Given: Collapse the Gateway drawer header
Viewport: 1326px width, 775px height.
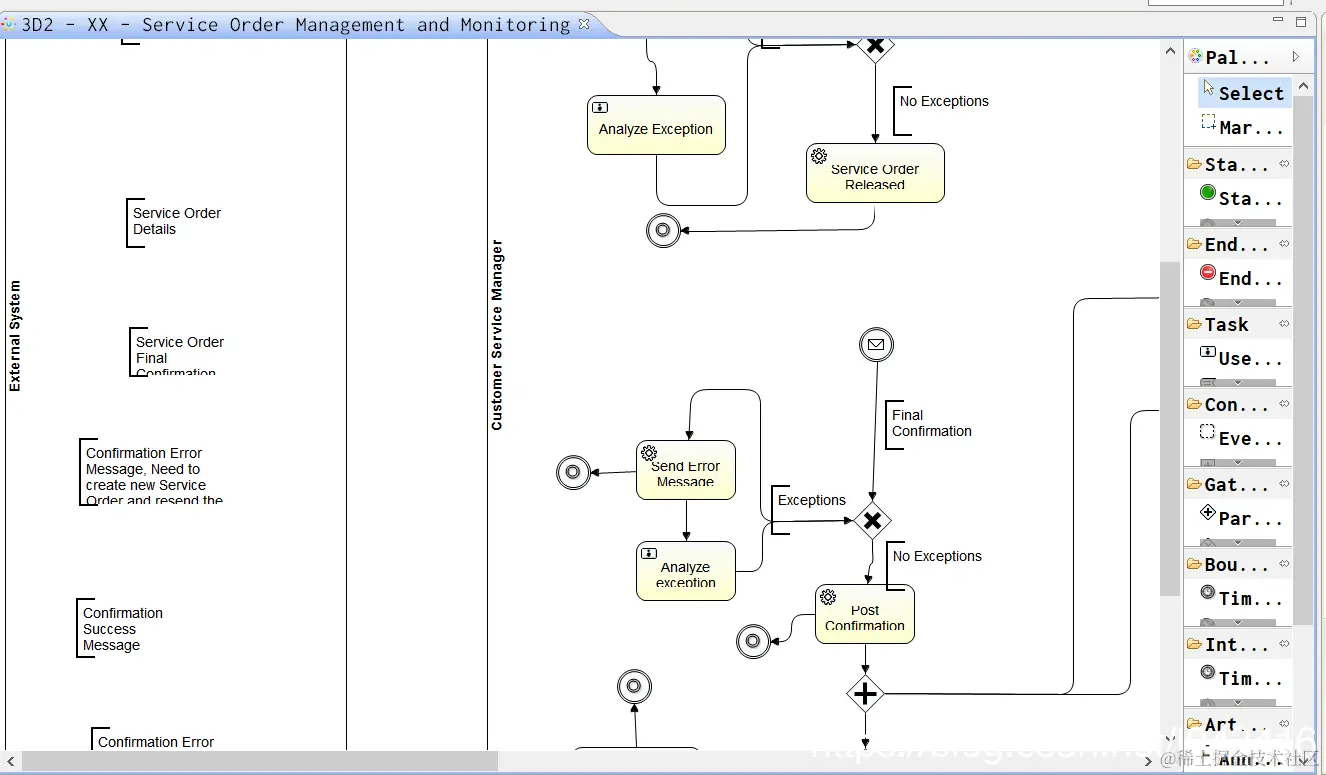Looking at the screenshot, I should click(x=1238, y=484).
